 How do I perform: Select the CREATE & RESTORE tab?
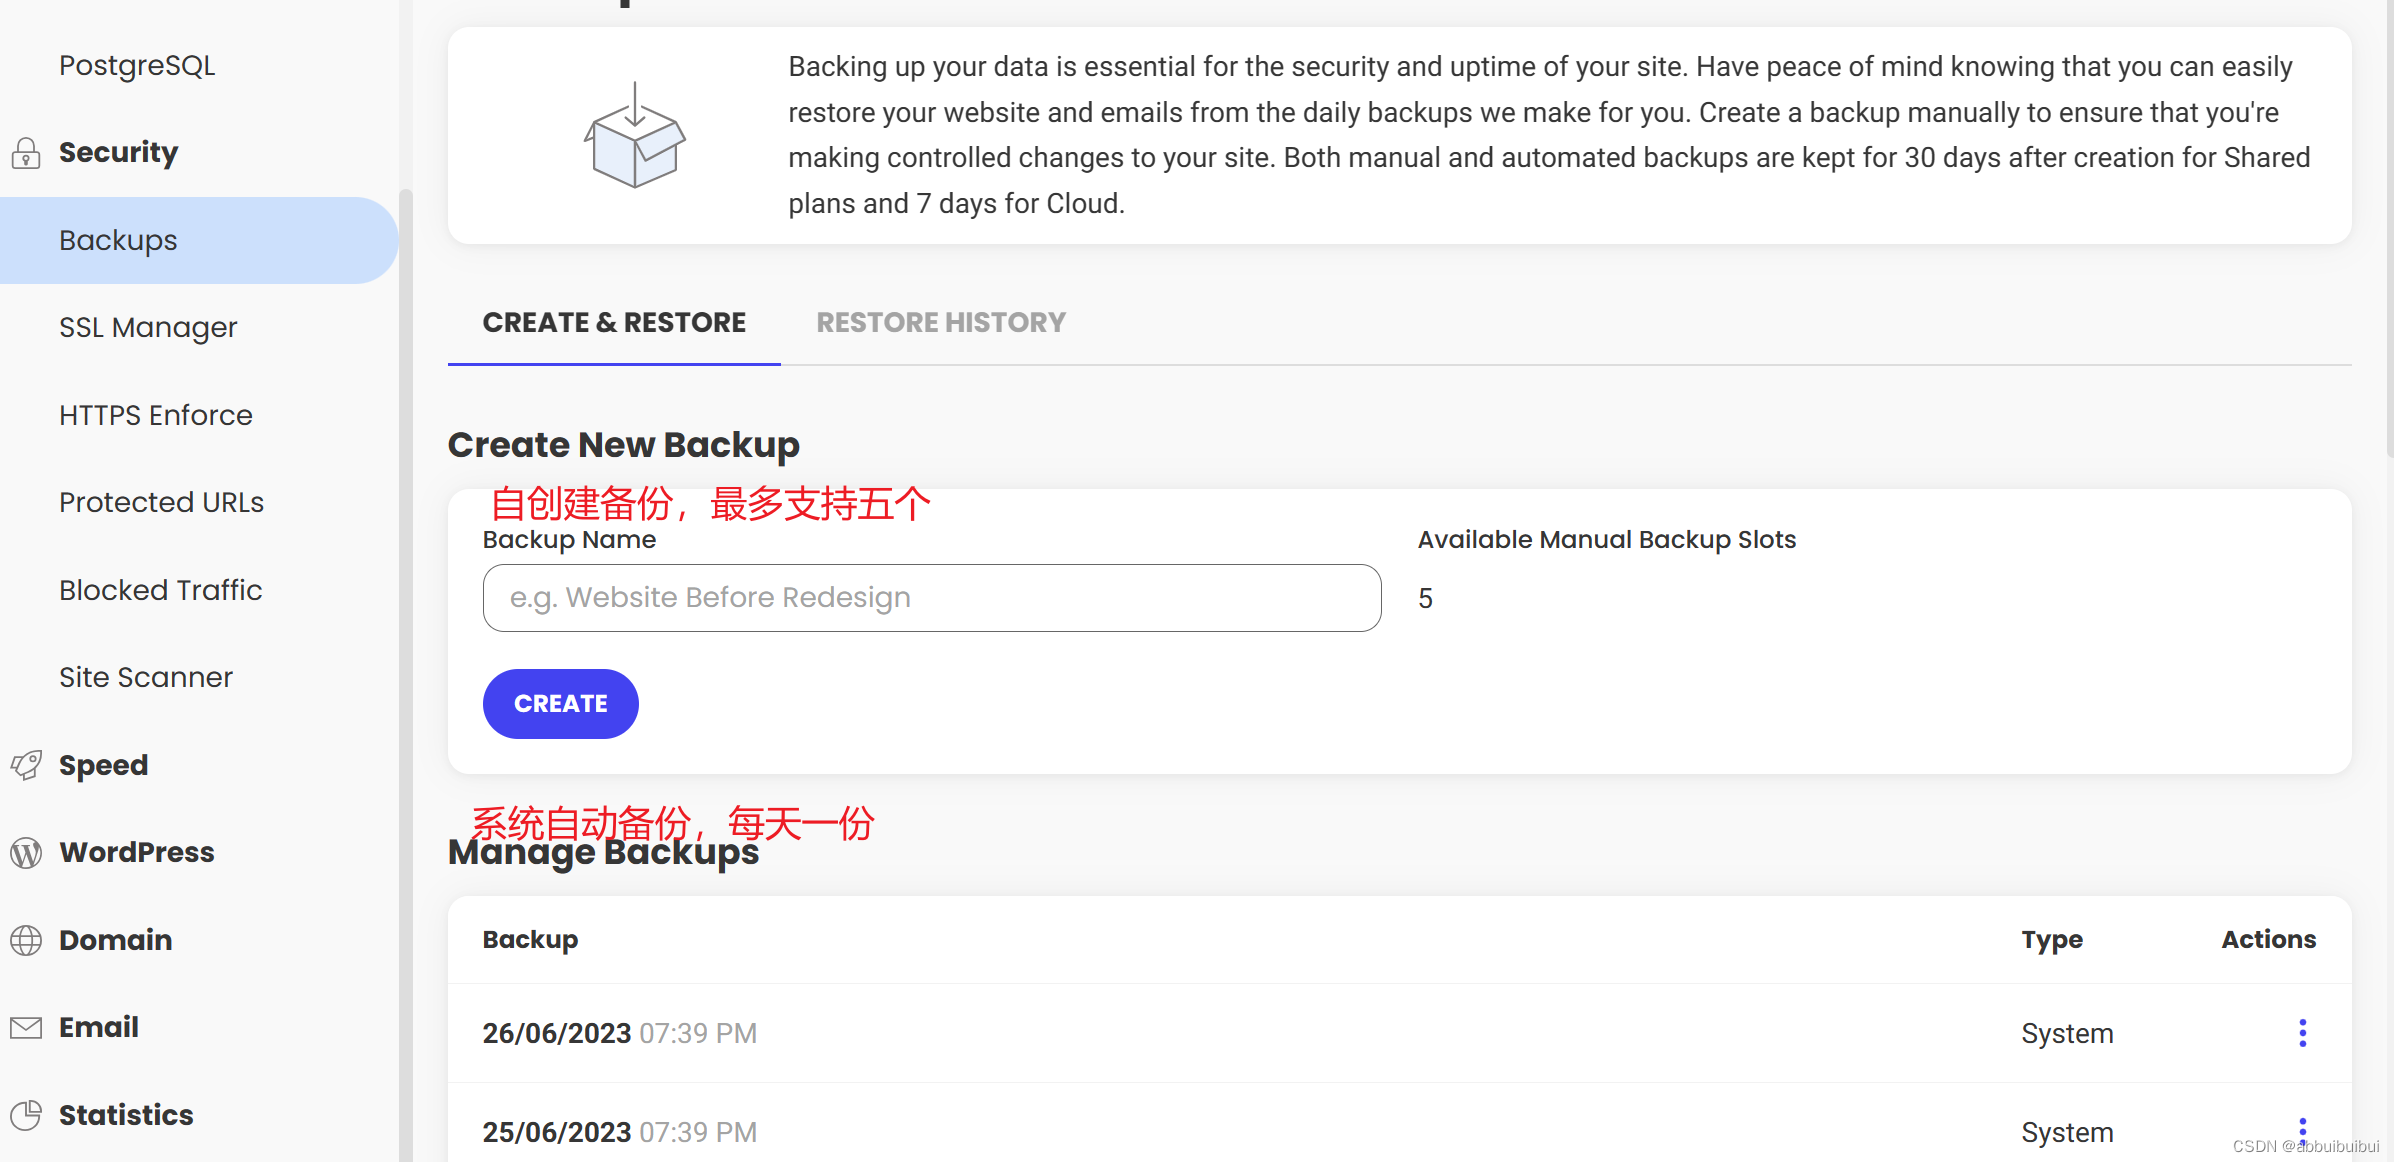[x=614, y=322]
